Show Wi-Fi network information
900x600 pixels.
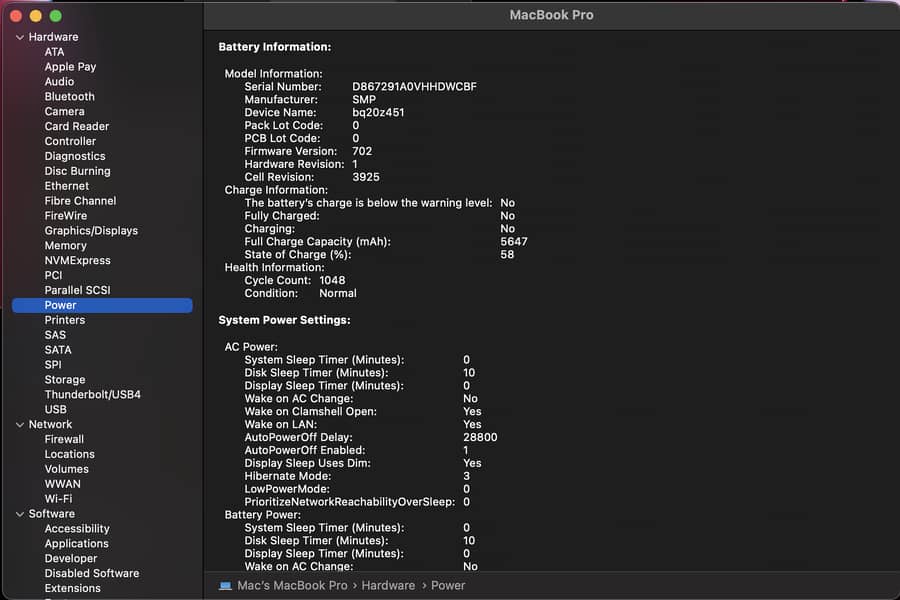[x=58, y=499]
